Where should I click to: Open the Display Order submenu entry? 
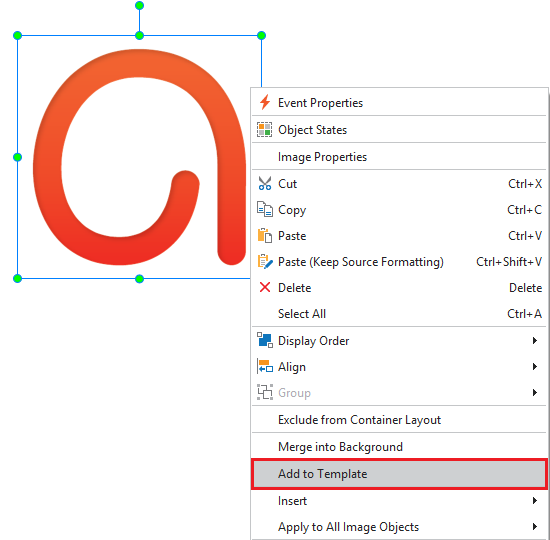point(399,340)
